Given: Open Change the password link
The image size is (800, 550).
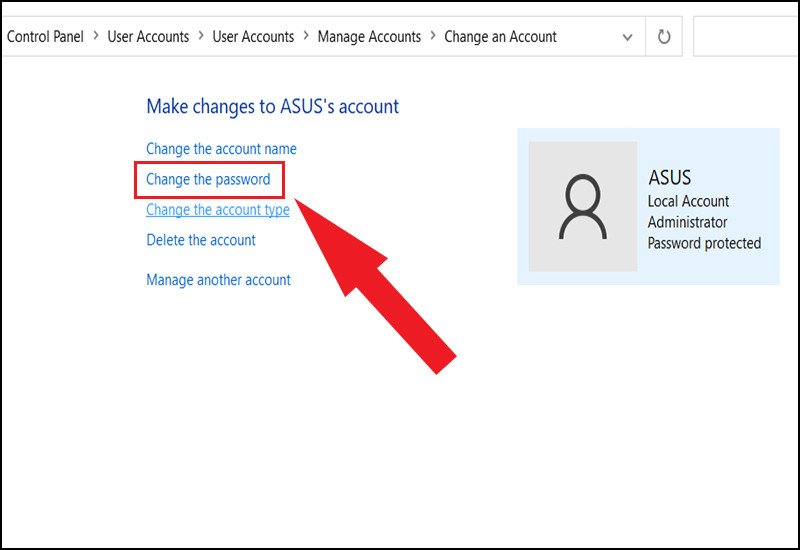Looking at the screenshot, I should (x=208, y=180).
